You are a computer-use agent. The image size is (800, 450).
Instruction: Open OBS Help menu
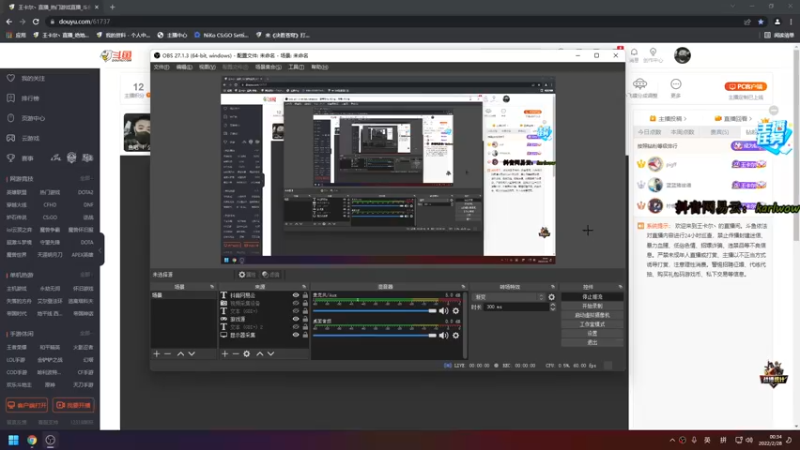coord(319,67)
